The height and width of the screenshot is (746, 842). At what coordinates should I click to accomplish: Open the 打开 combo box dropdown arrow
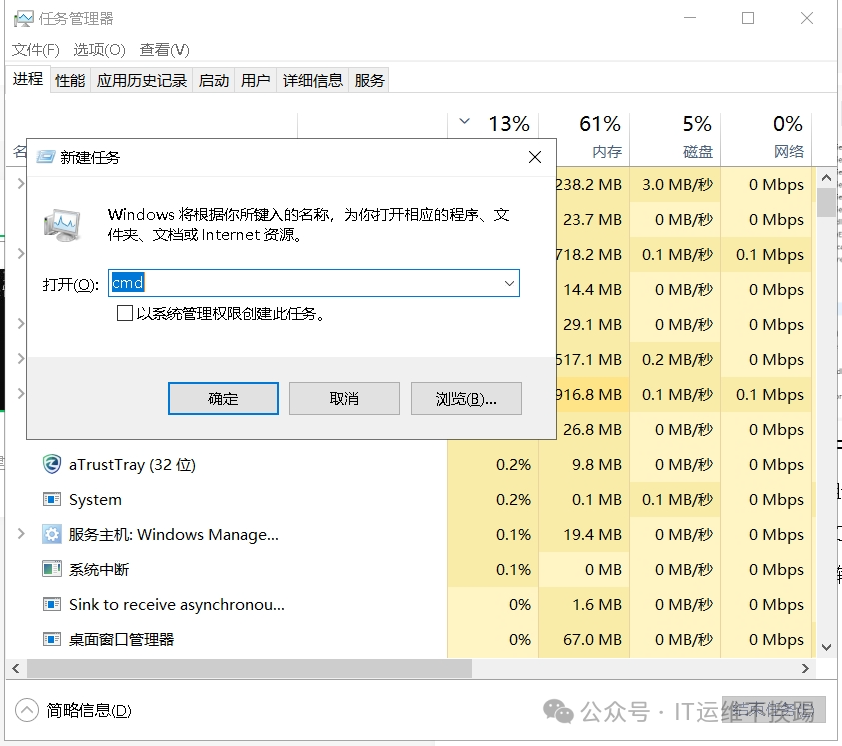pyautogui.click(x=509, y=283)
